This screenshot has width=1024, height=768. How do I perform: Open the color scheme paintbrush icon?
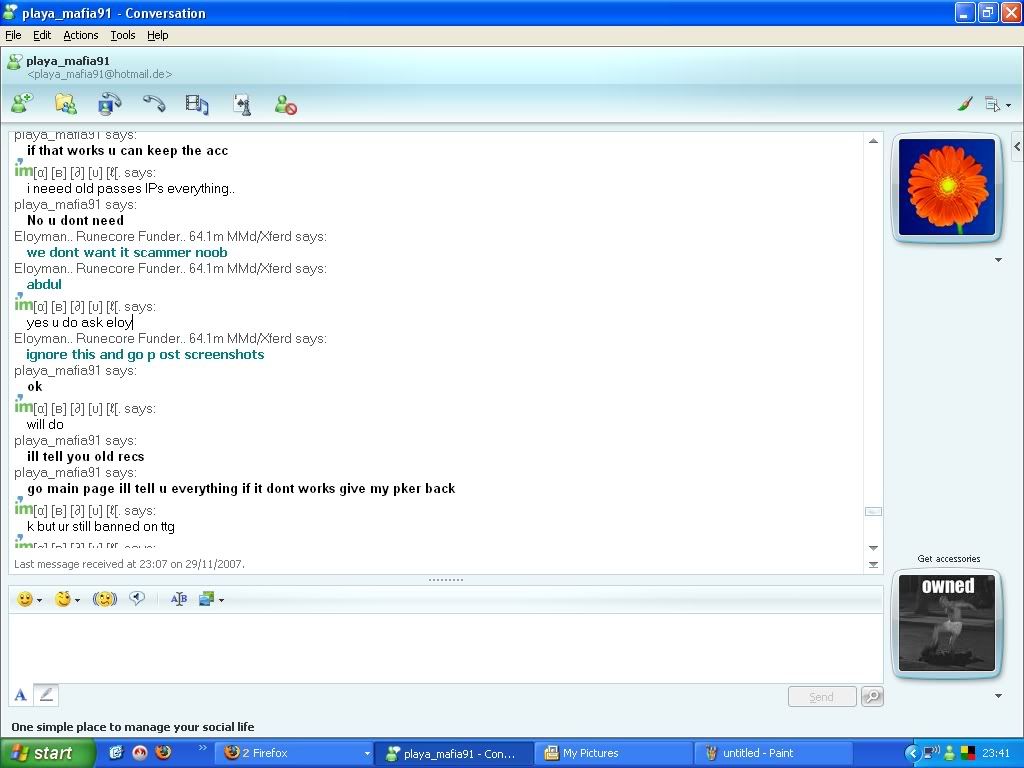tap(965, 104)
